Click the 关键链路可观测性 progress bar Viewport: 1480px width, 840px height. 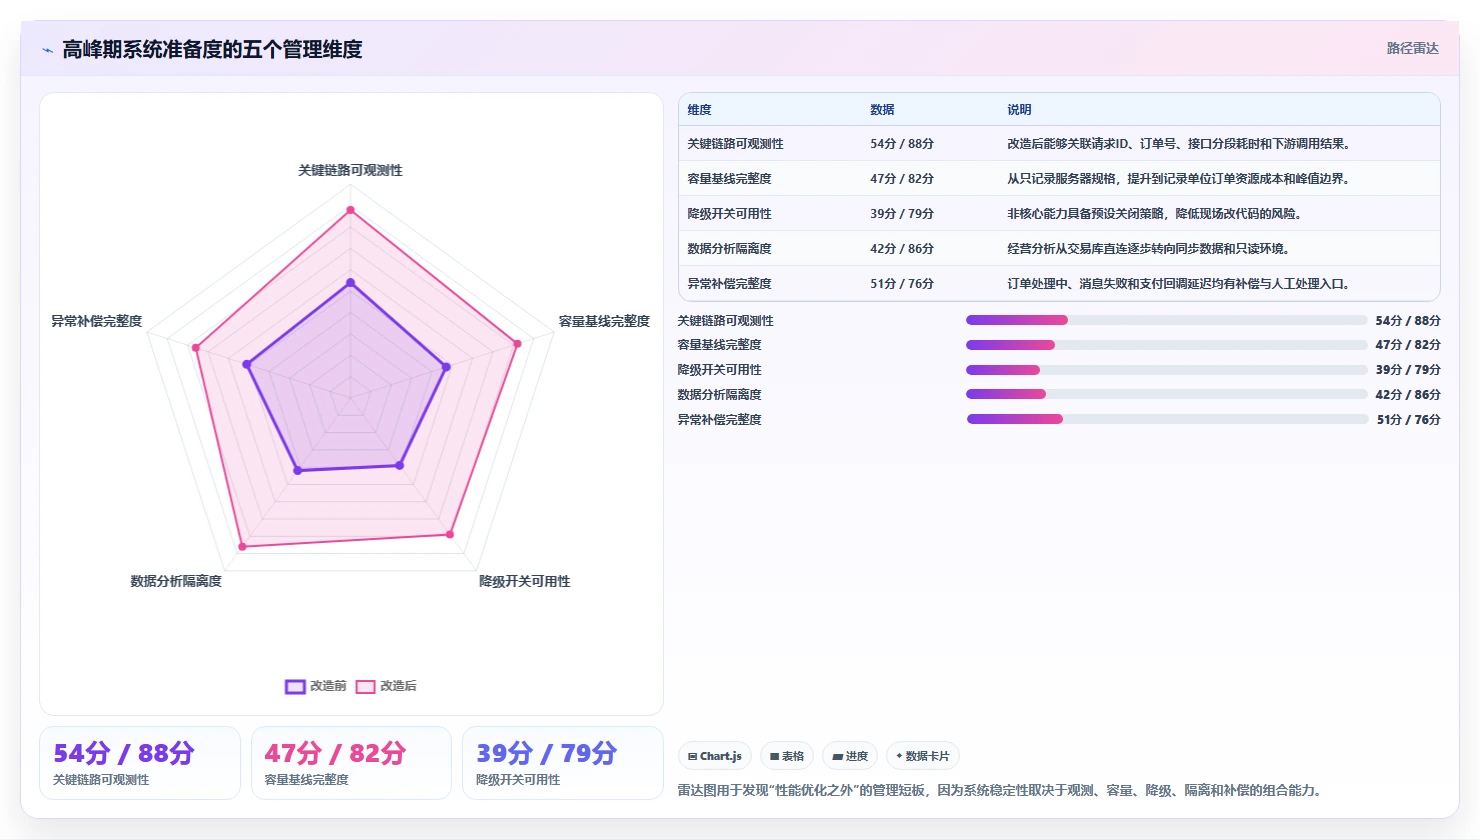1166,320
